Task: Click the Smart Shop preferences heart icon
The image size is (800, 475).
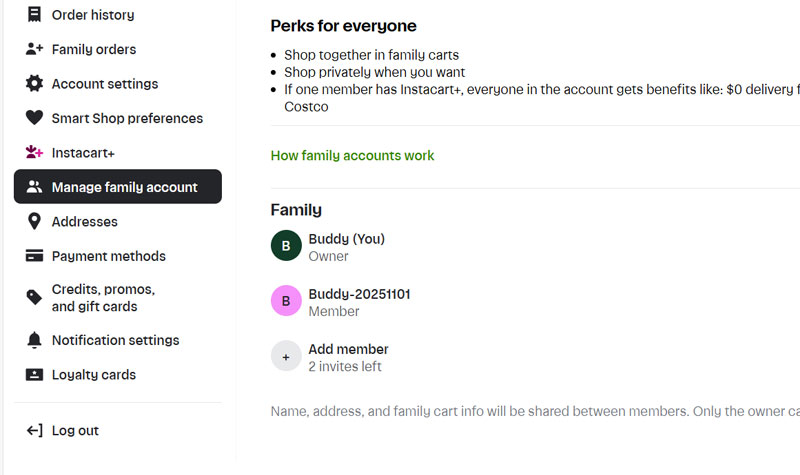Action: tap(34, 118)
